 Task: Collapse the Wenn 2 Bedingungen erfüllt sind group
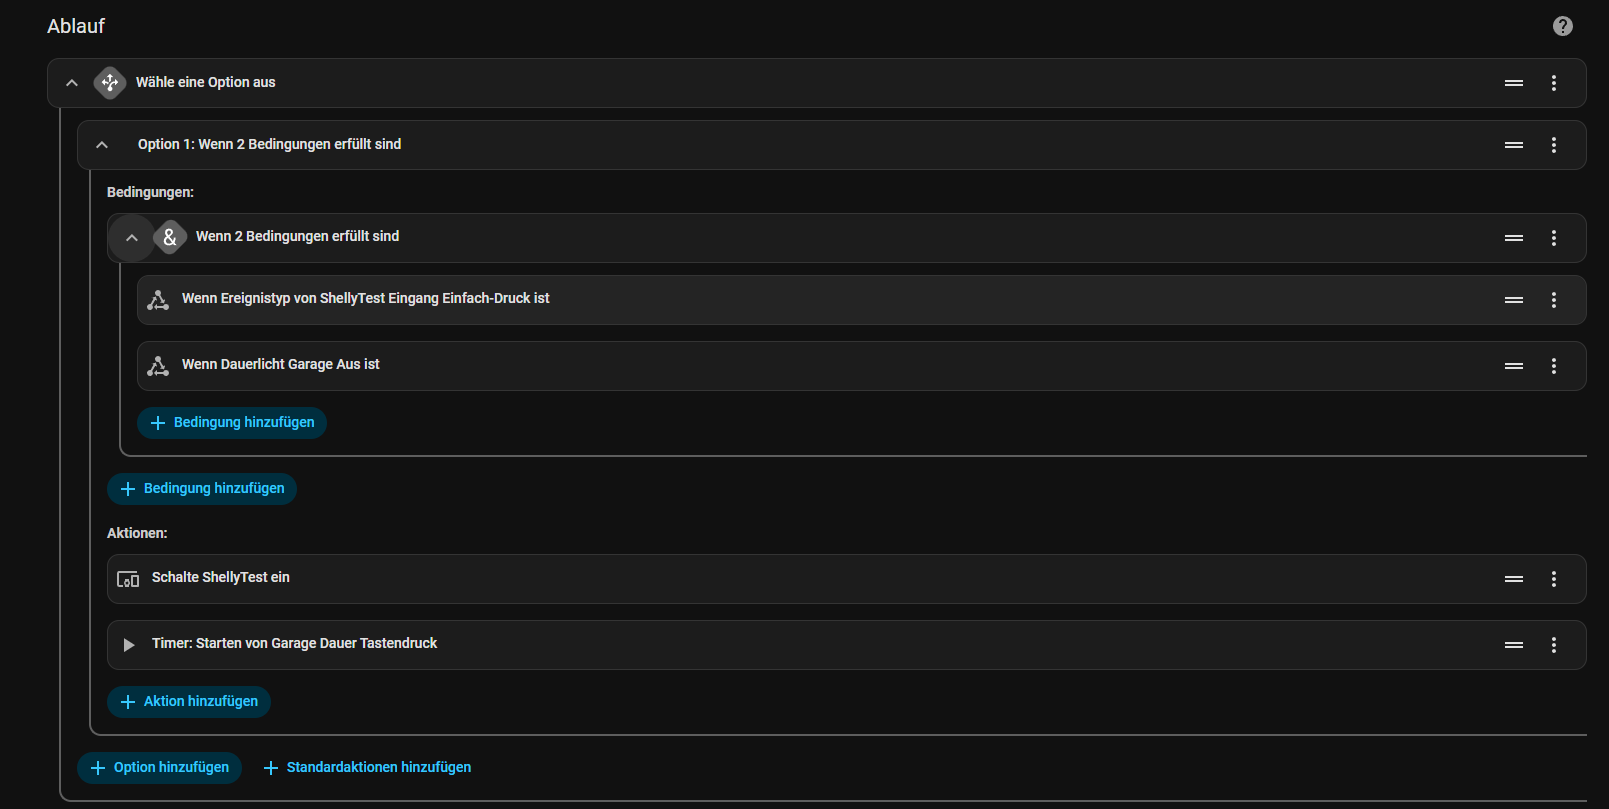(x=132, y=238)
